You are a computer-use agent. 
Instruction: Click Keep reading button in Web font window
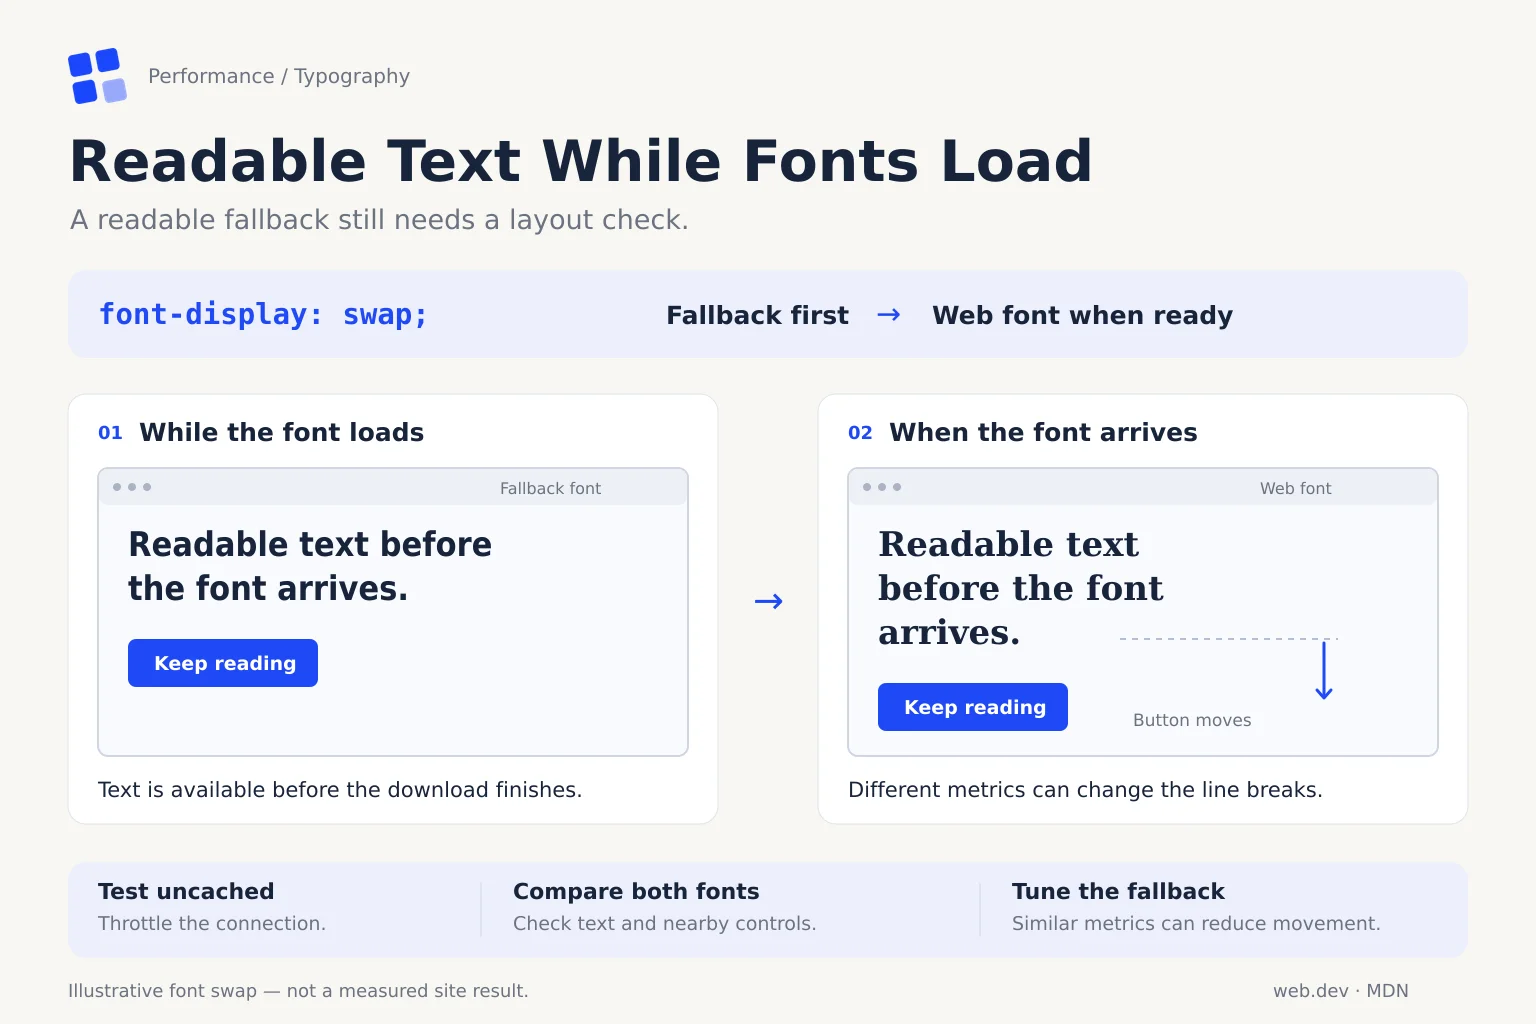coord(973,707)
